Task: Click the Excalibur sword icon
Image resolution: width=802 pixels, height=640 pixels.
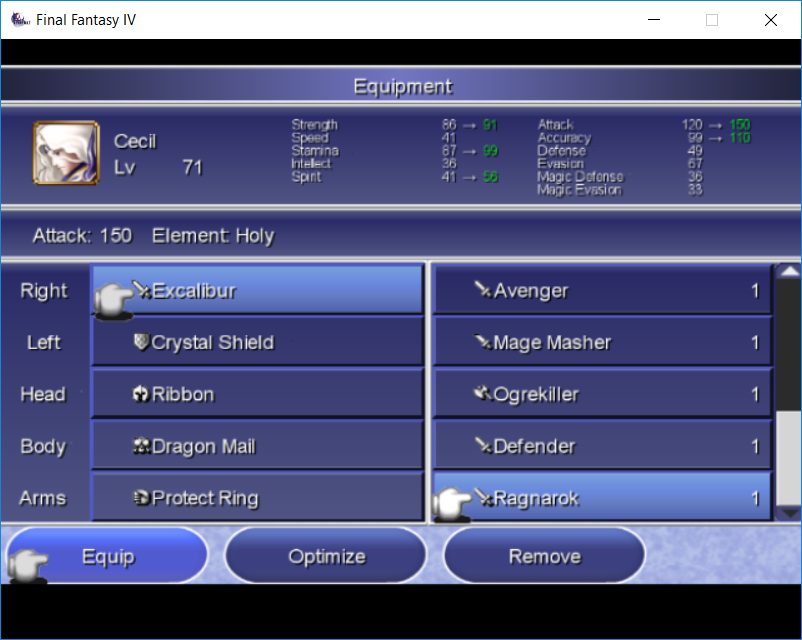Action: 141,290
